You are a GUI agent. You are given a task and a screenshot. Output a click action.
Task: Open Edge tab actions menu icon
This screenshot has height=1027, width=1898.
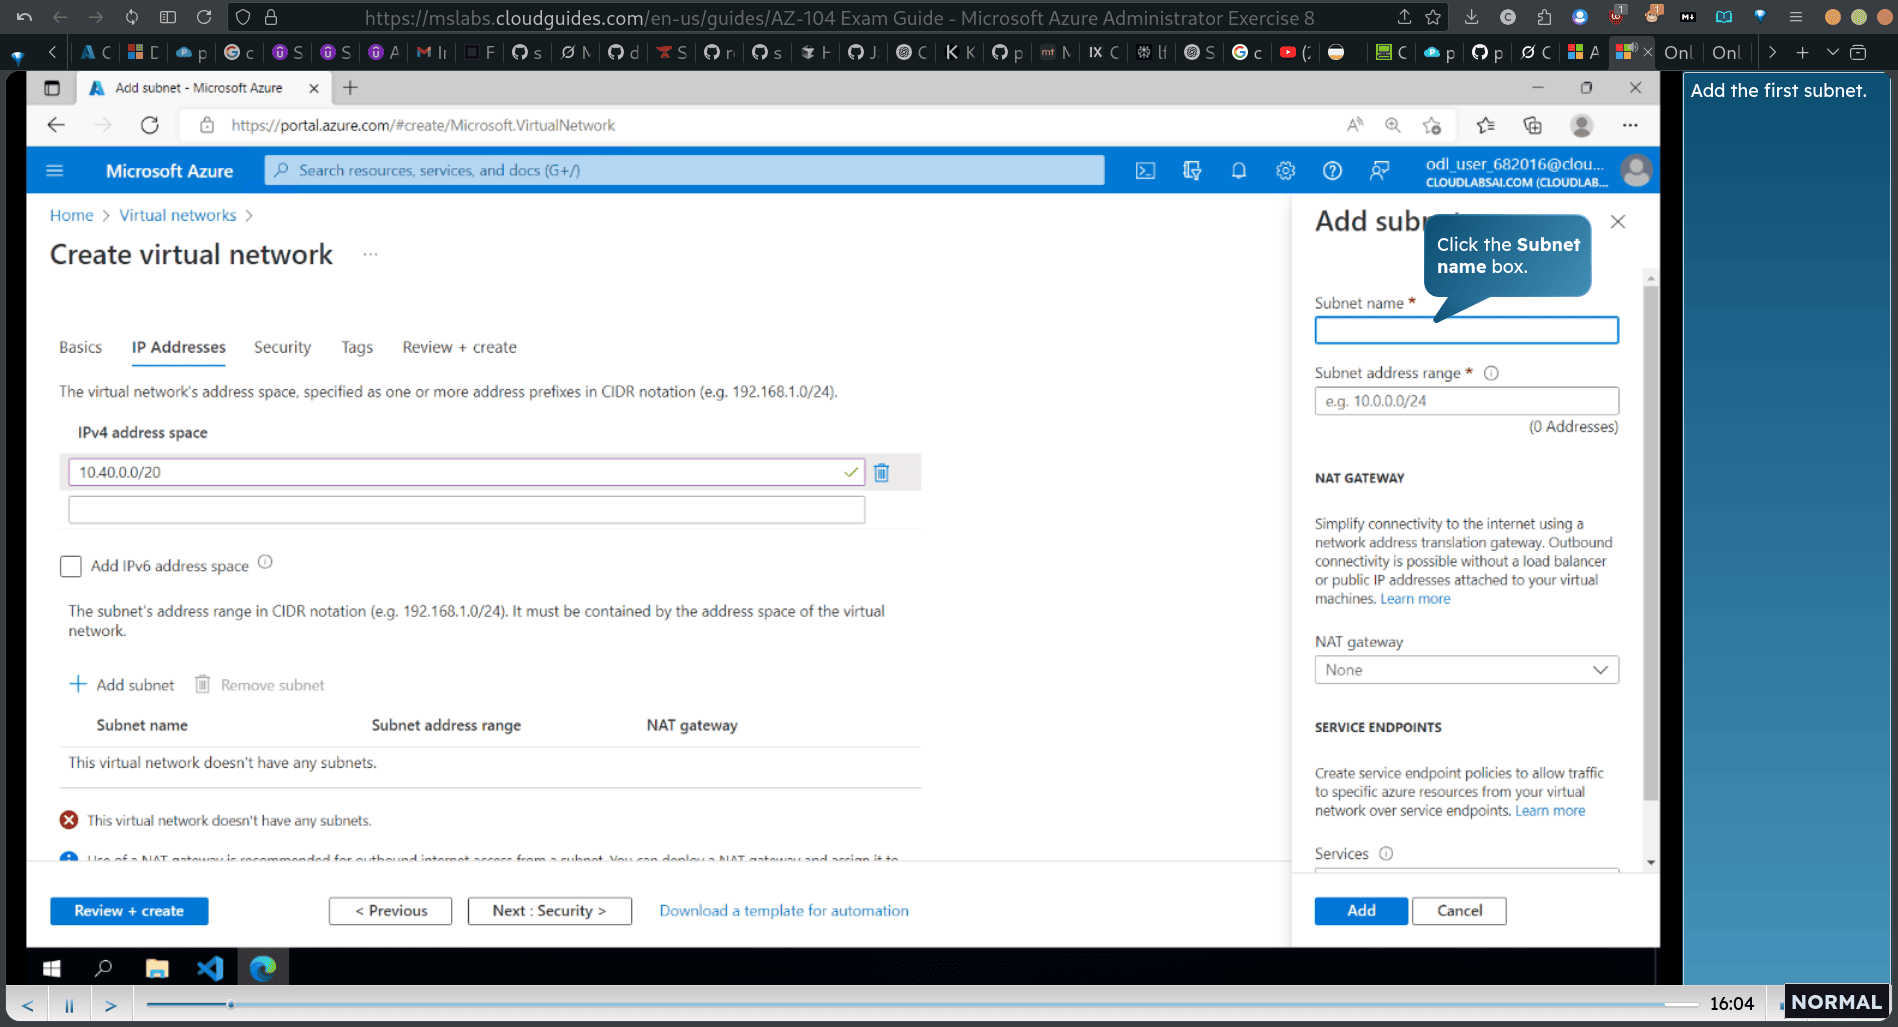pyautogui.click(x=52, y=88)
